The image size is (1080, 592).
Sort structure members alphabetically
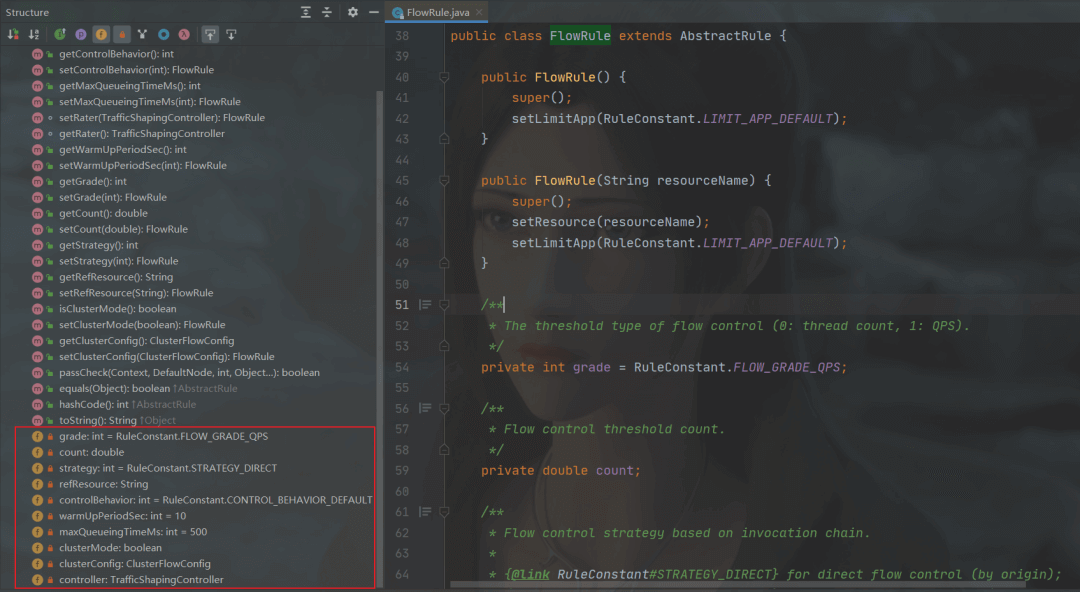33,34
